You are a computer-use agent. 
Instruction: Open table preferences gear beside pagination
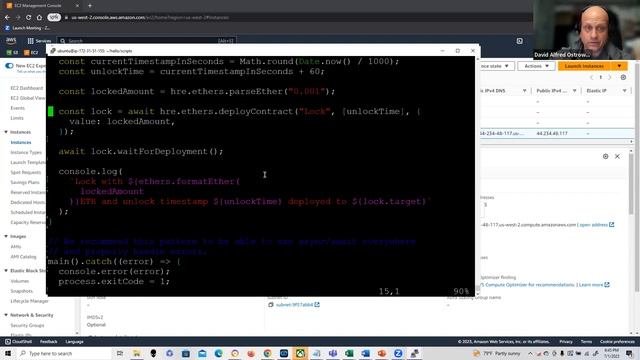[623, 77]
